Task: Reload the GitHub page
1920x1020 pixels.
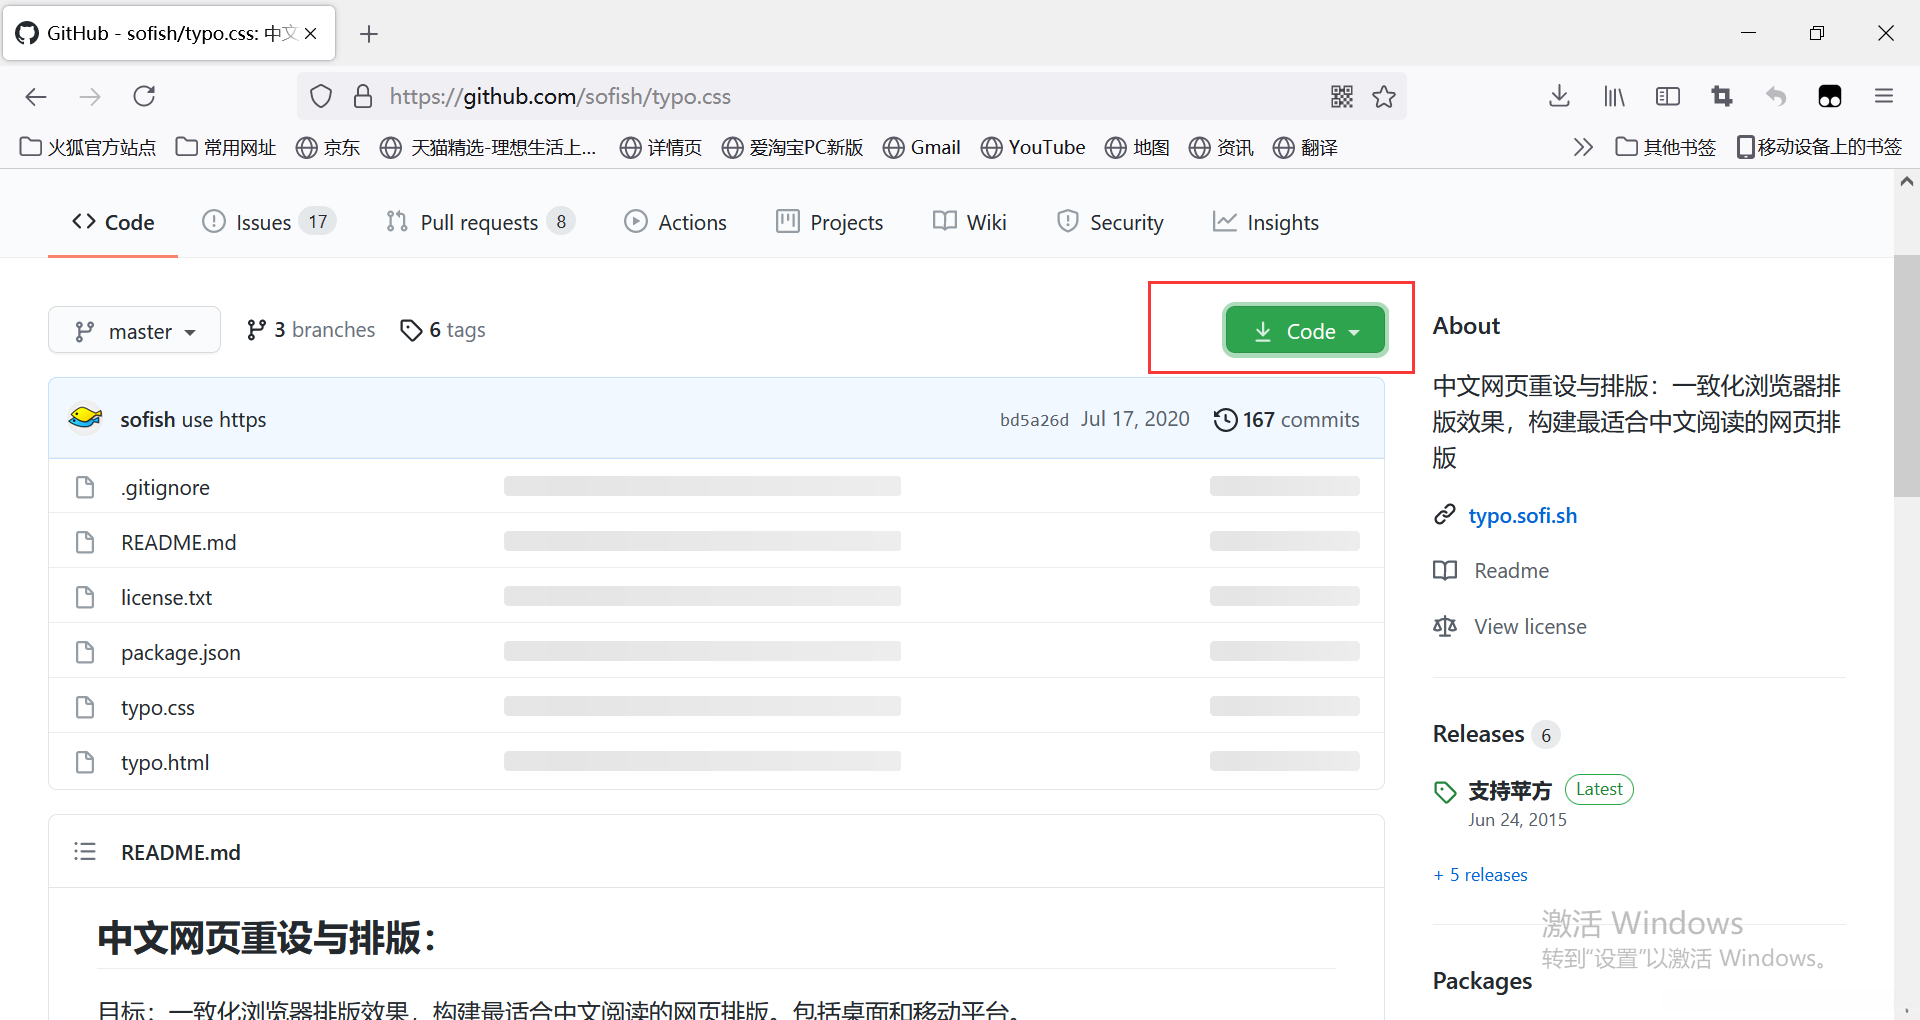Action: tap(144, 96)
